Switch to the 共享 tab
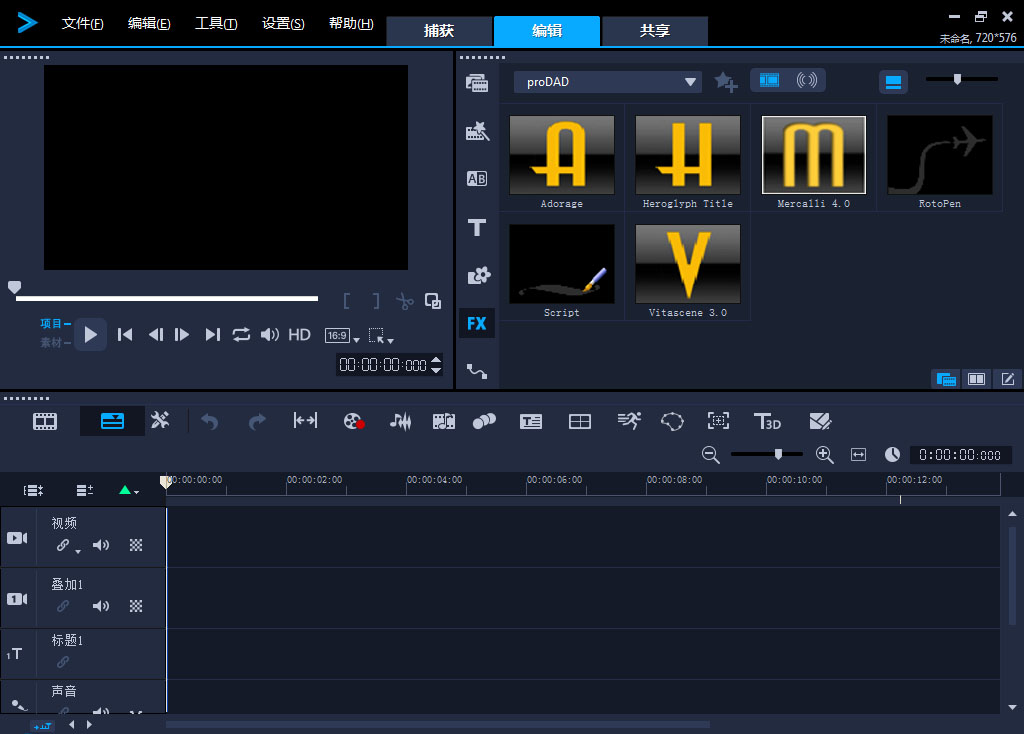 pos(654,31)
